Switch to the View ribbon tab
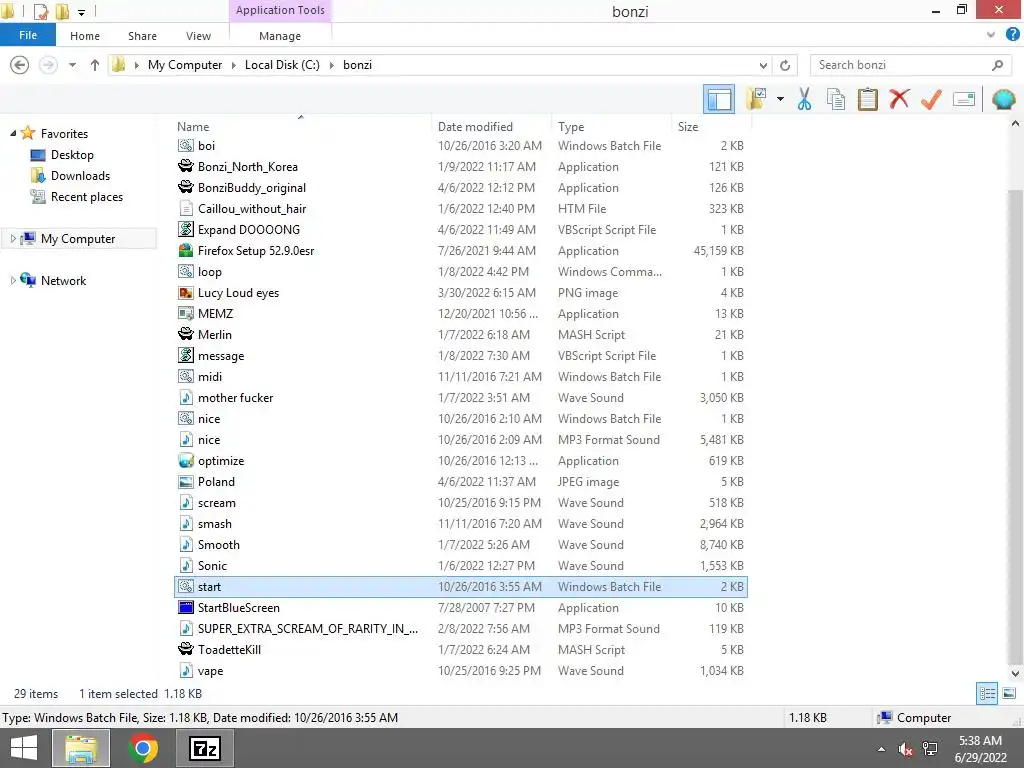The width and height of the screenshot is (1024, 768). tap(198, 36)
